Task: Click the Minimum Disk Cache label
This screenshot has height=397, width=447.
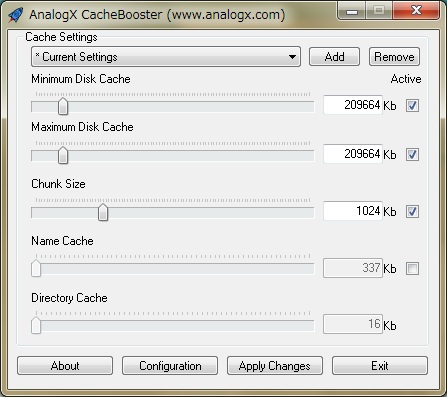Action: (81, 79)
